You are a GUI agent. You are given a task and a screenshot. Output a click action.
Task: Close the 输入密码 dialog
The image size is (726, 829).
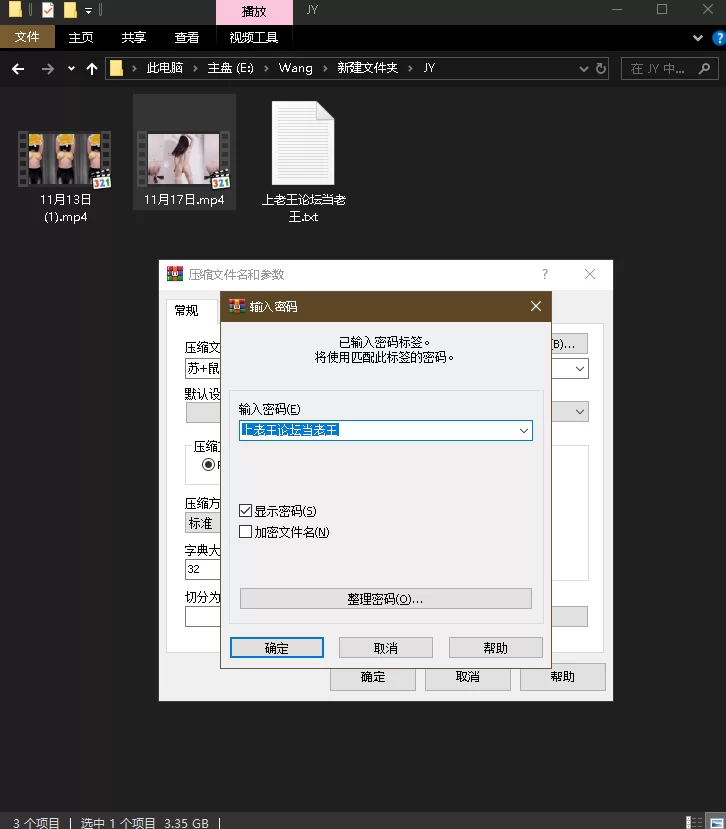[x=536, y=306]
